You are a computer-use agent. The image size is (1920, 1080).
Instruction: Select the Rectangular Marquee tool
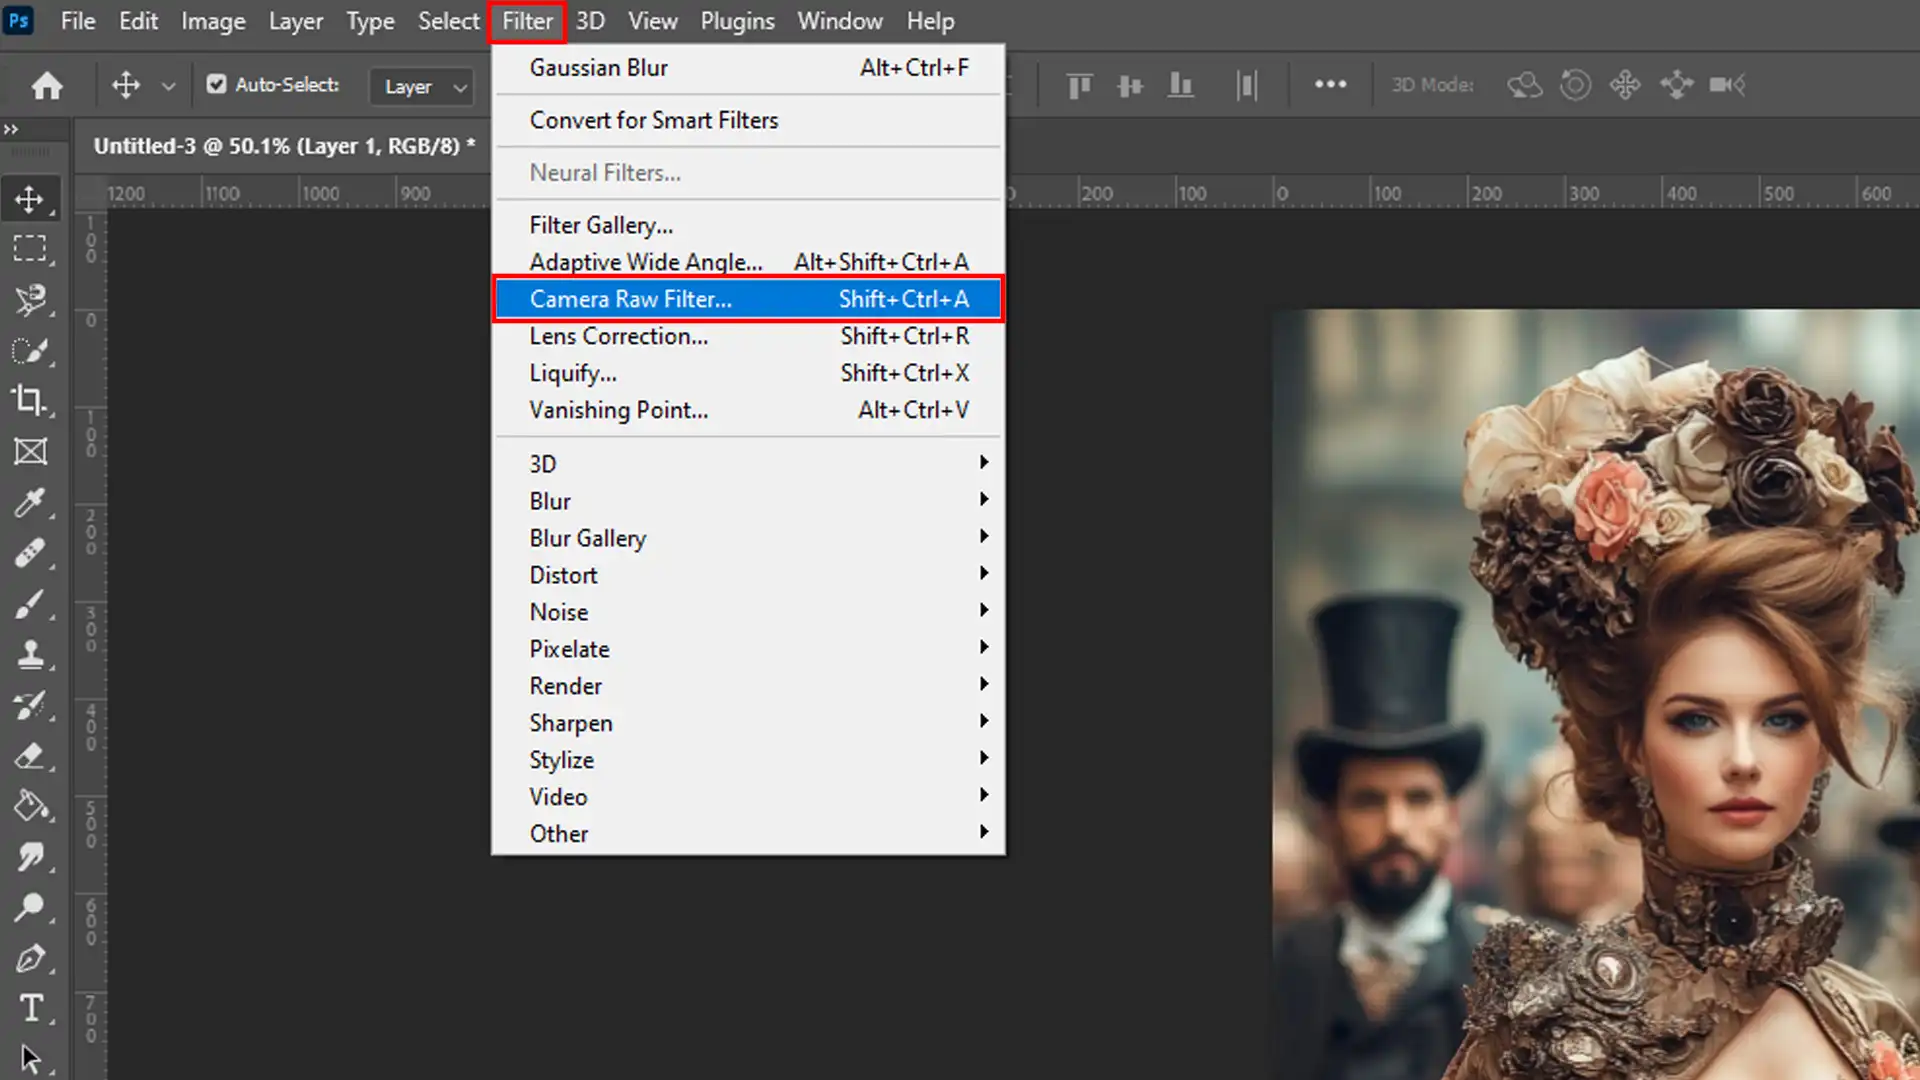[x=30, y=248]
